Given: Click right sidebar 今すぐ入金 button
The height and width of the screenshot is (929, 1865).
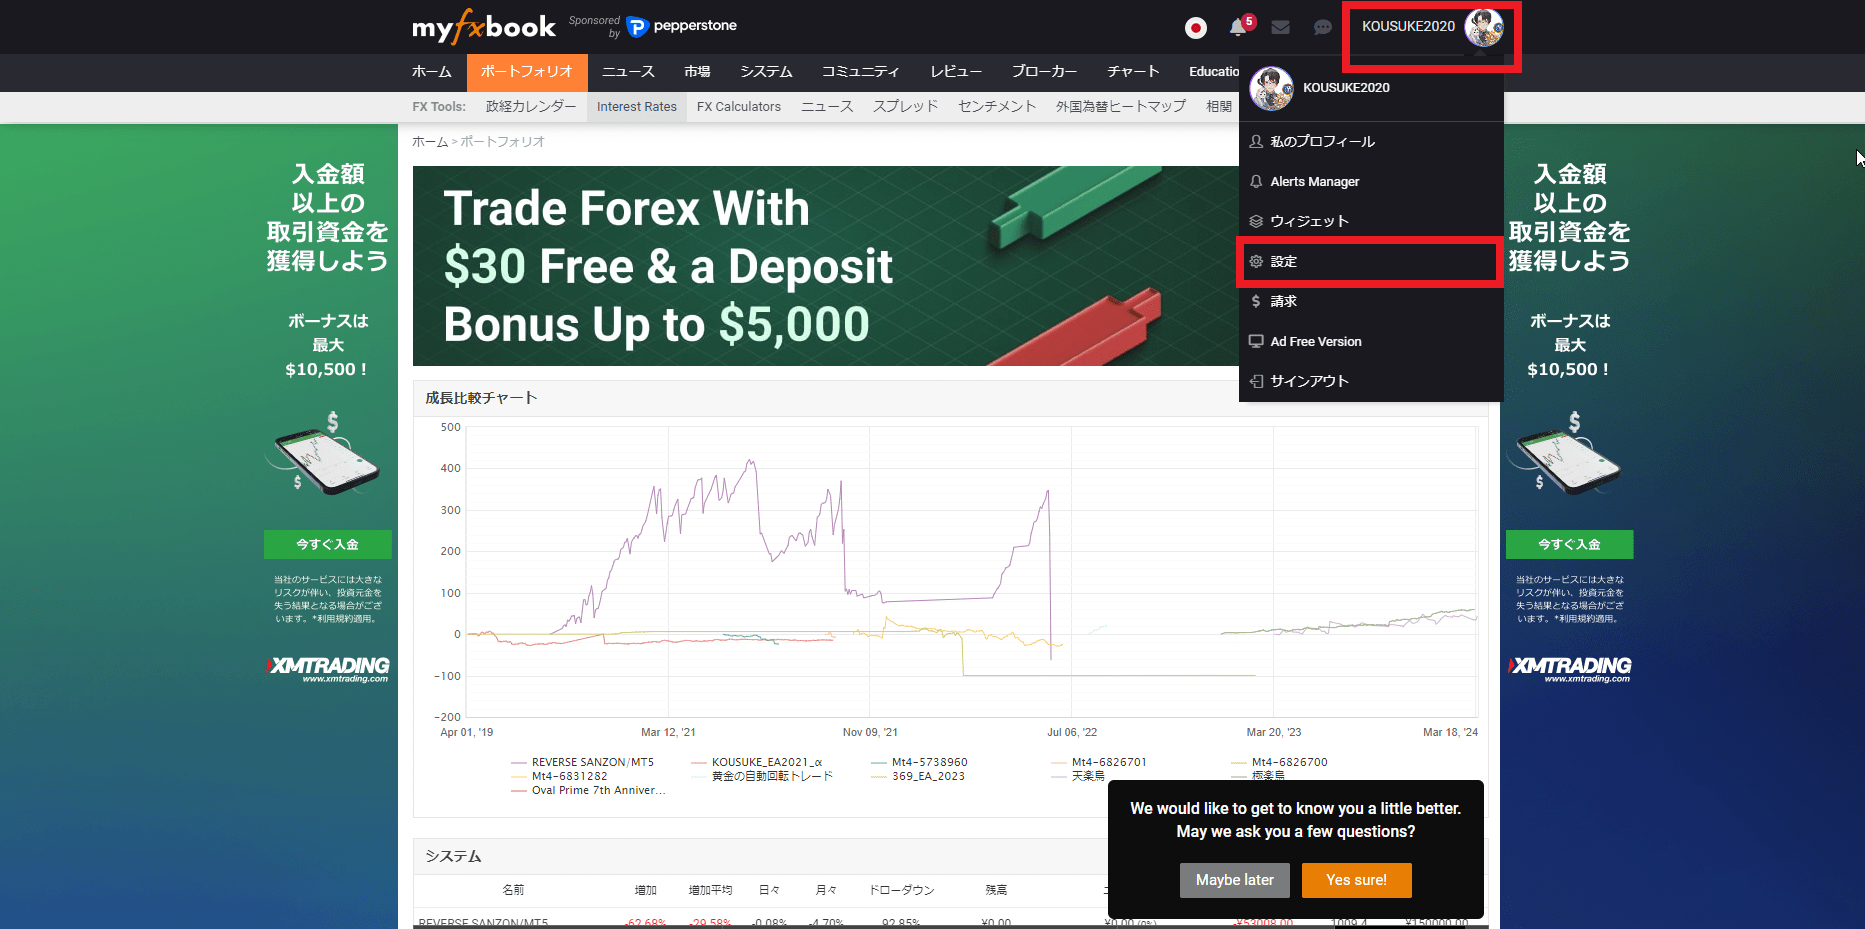Looking at the screenshot, I should click(1570, 545).
